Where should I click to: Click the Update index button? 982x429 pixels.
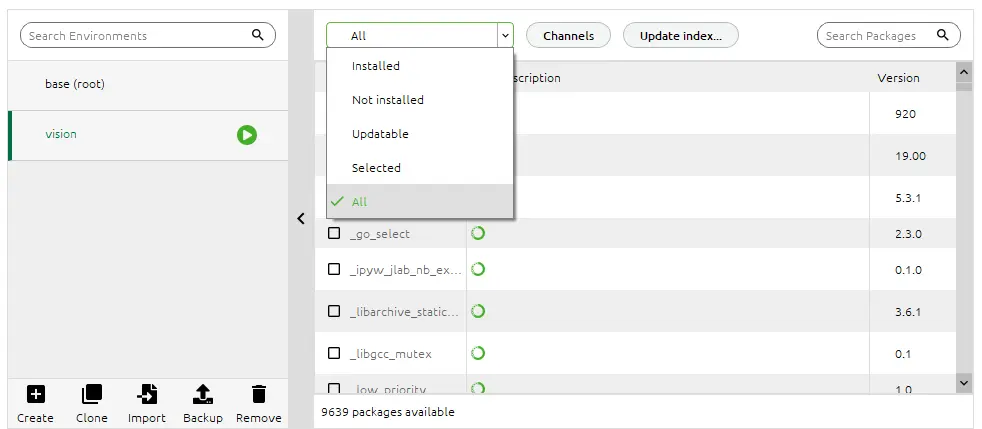pos(680,35)
